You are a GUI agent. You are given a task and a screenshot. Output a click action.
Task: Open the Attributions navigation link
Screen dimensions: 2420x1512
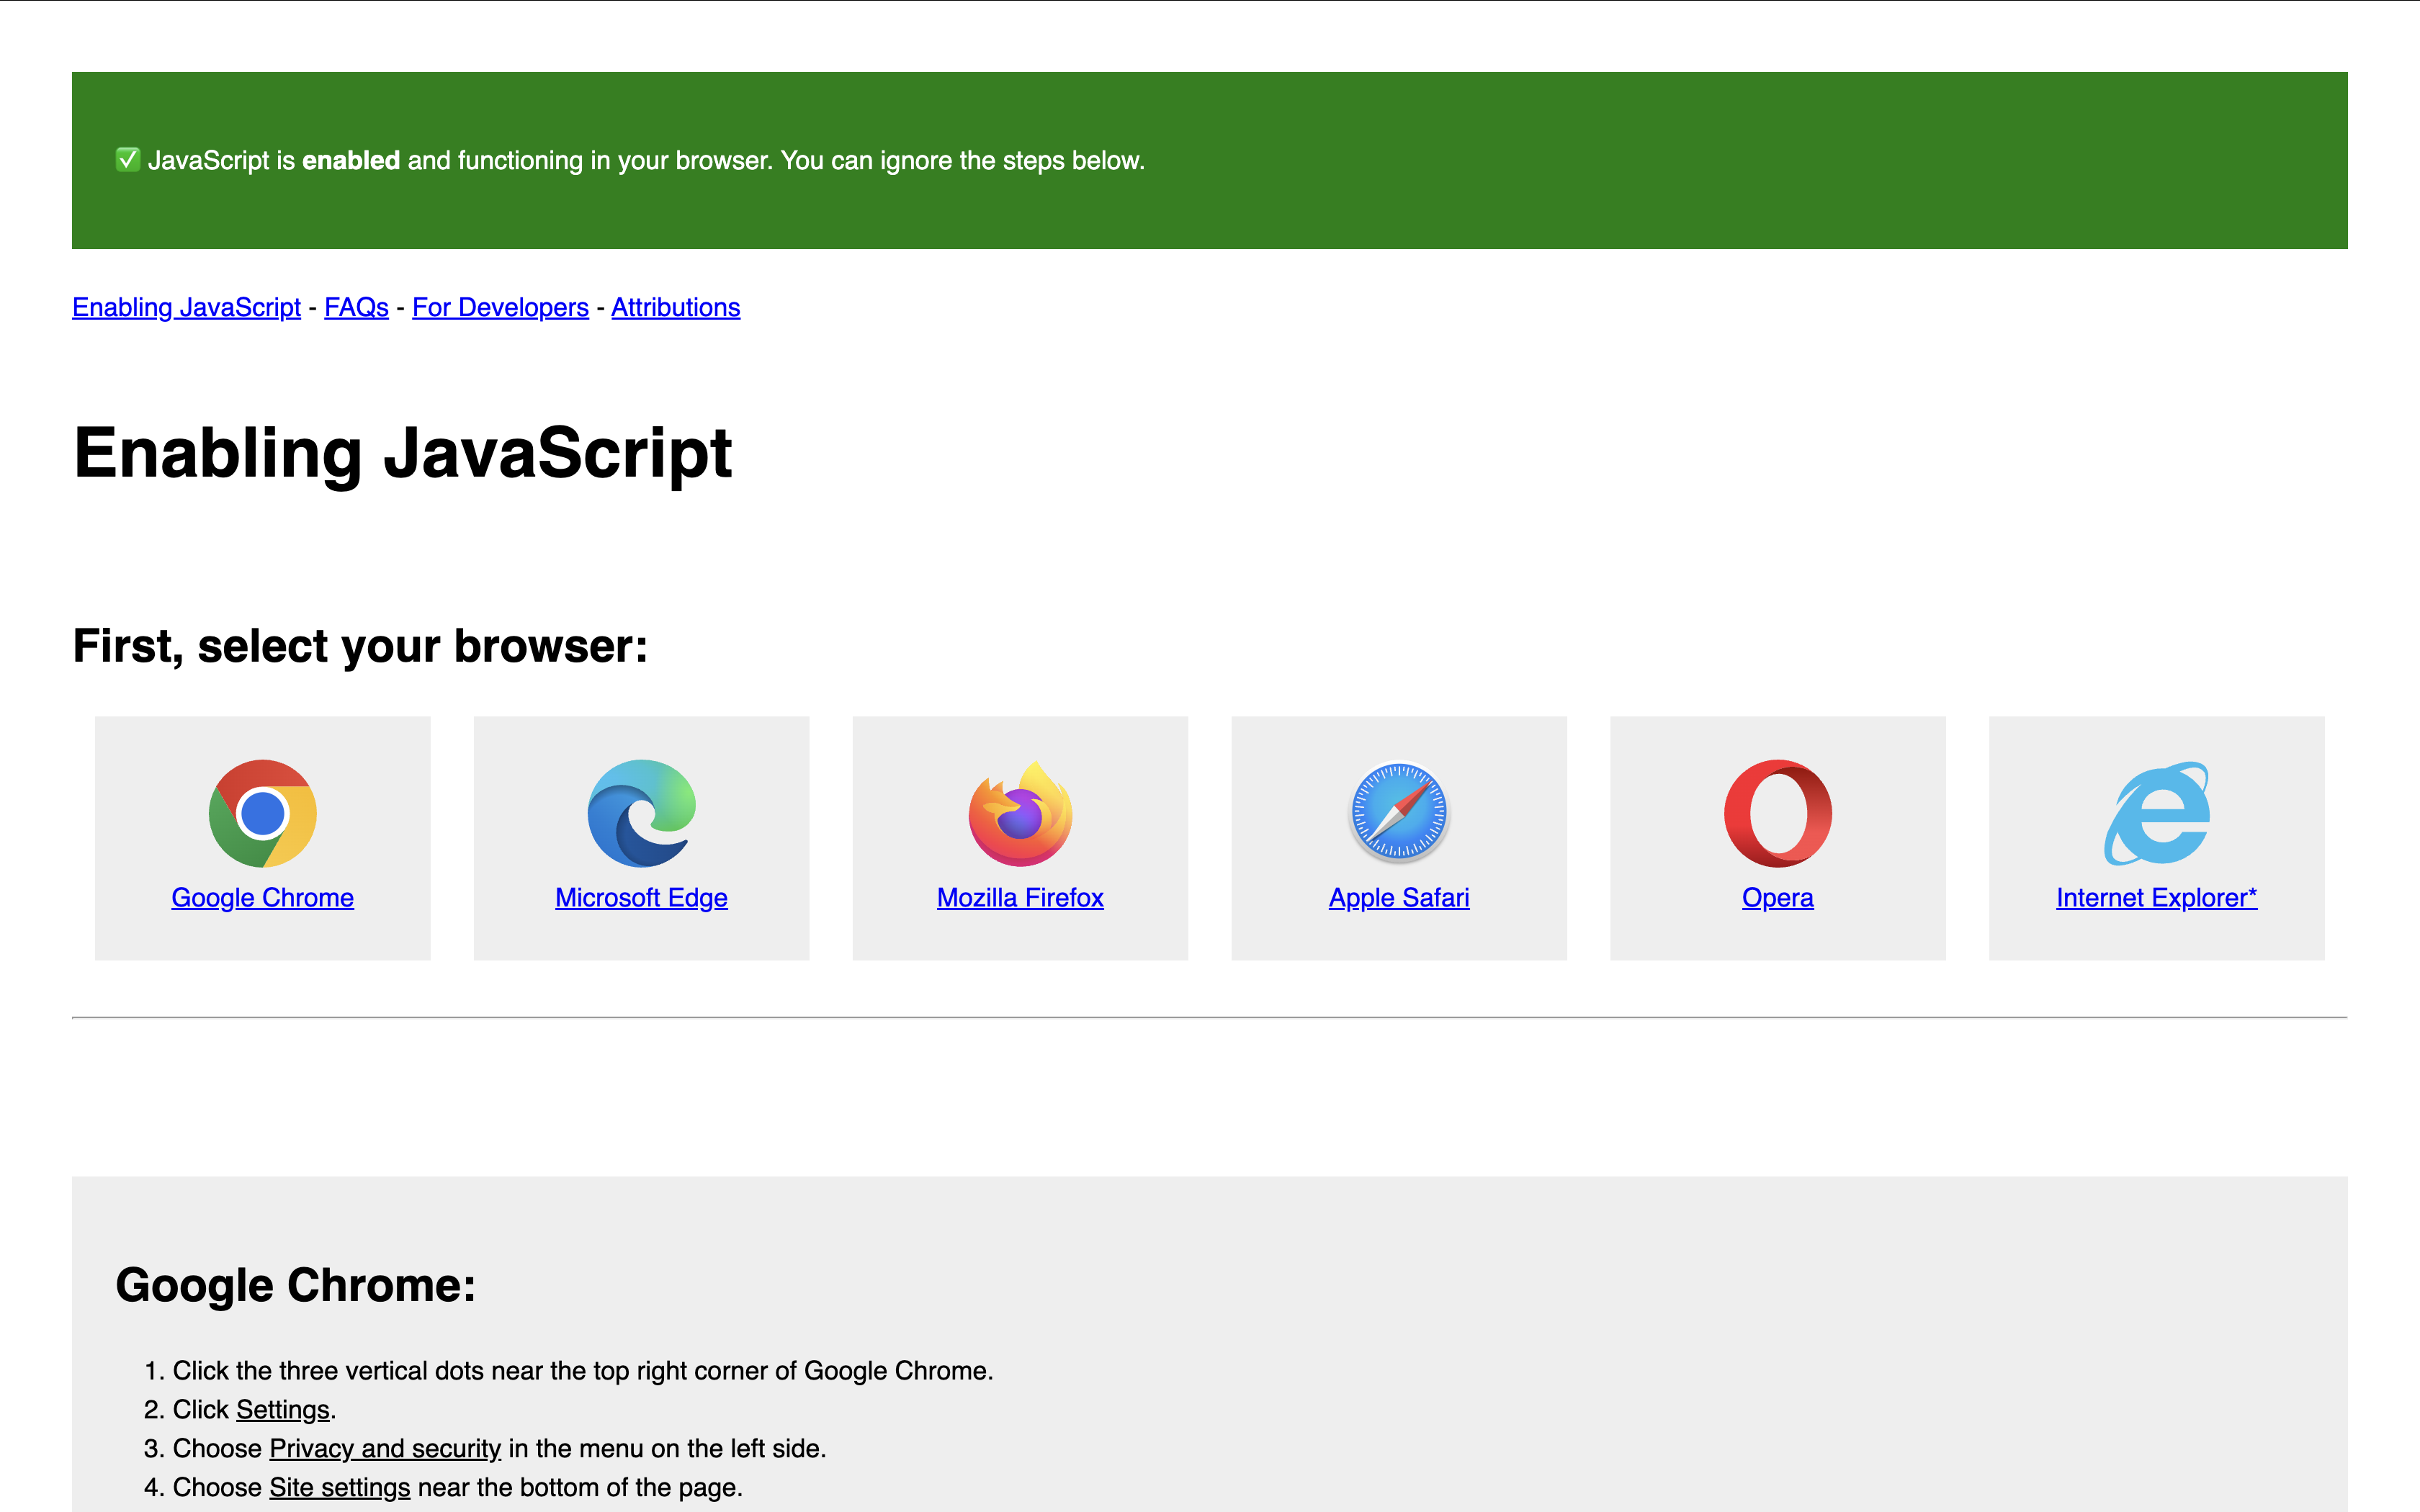[676, 307]
